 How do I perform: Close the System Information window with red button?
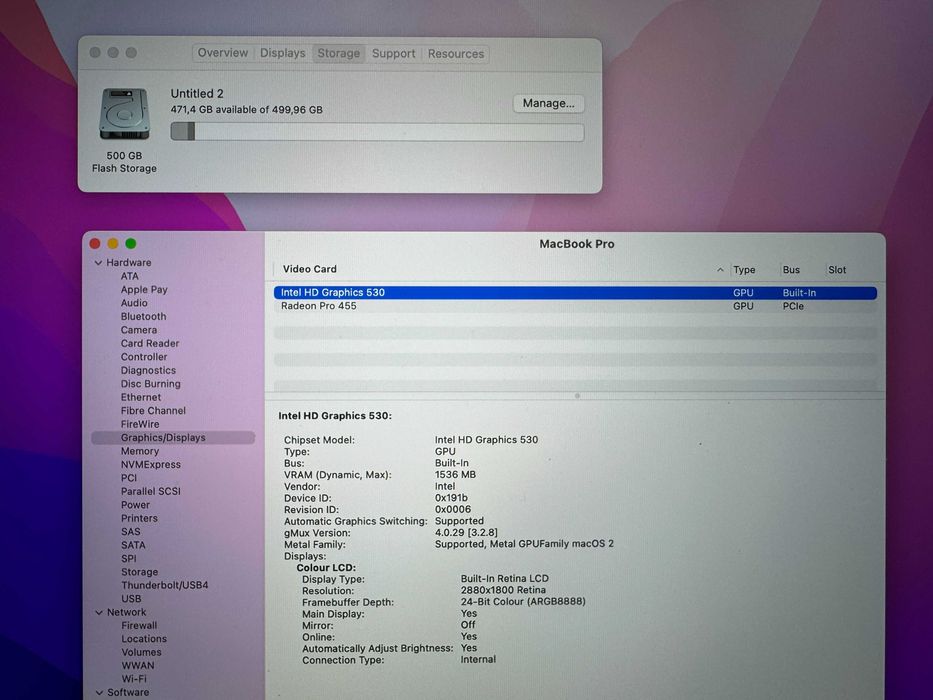(x=95, y=243)
